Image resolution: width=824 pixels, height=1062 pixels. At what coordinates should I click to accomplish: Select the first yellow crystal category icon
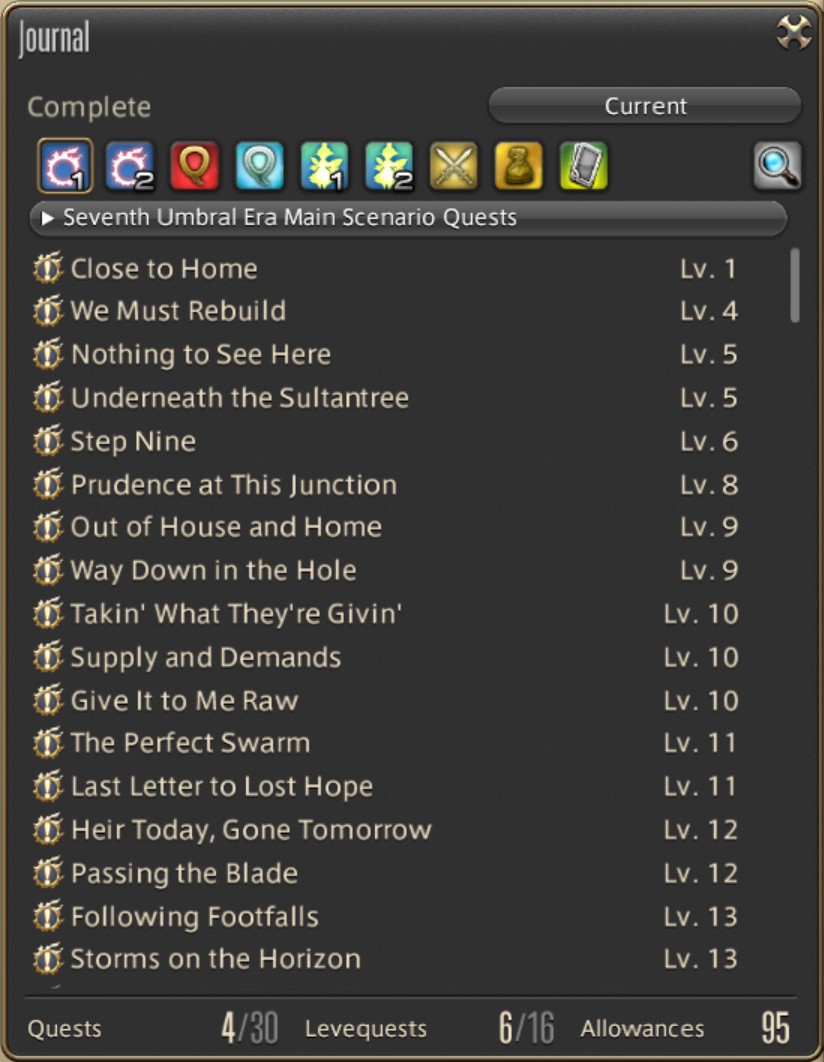click(x=324, y=166)
